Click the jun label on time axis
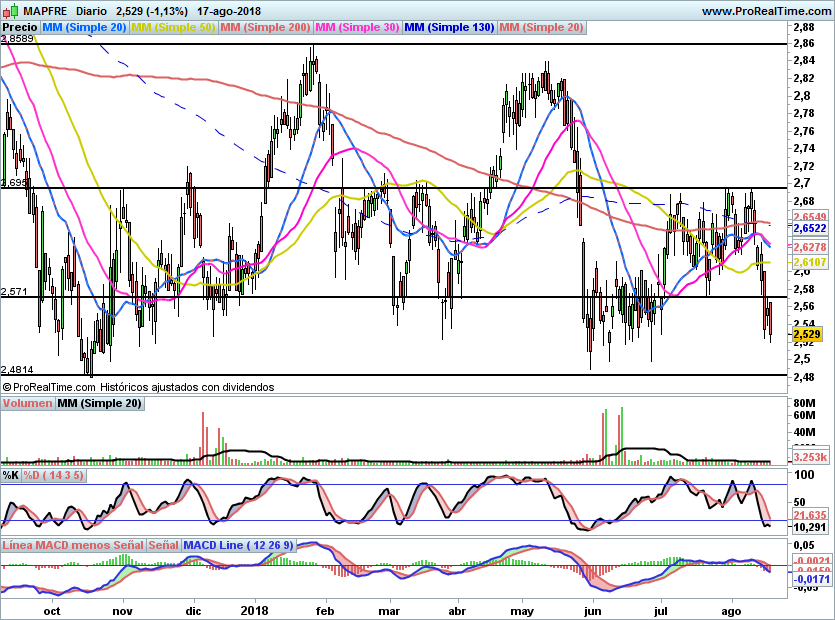This screenshot has width=835, height=620. (592, 611)
